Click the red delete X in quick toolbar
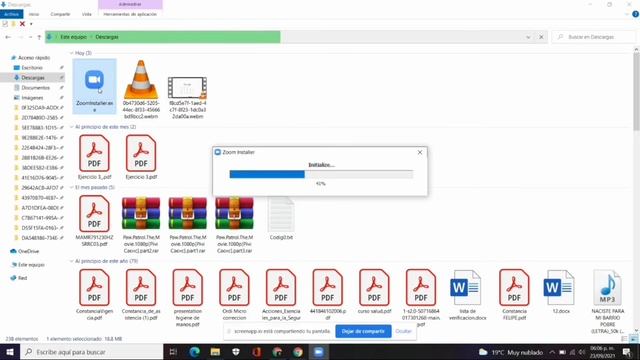This screenshot has width=640, height=360. (x=22, y=24)
